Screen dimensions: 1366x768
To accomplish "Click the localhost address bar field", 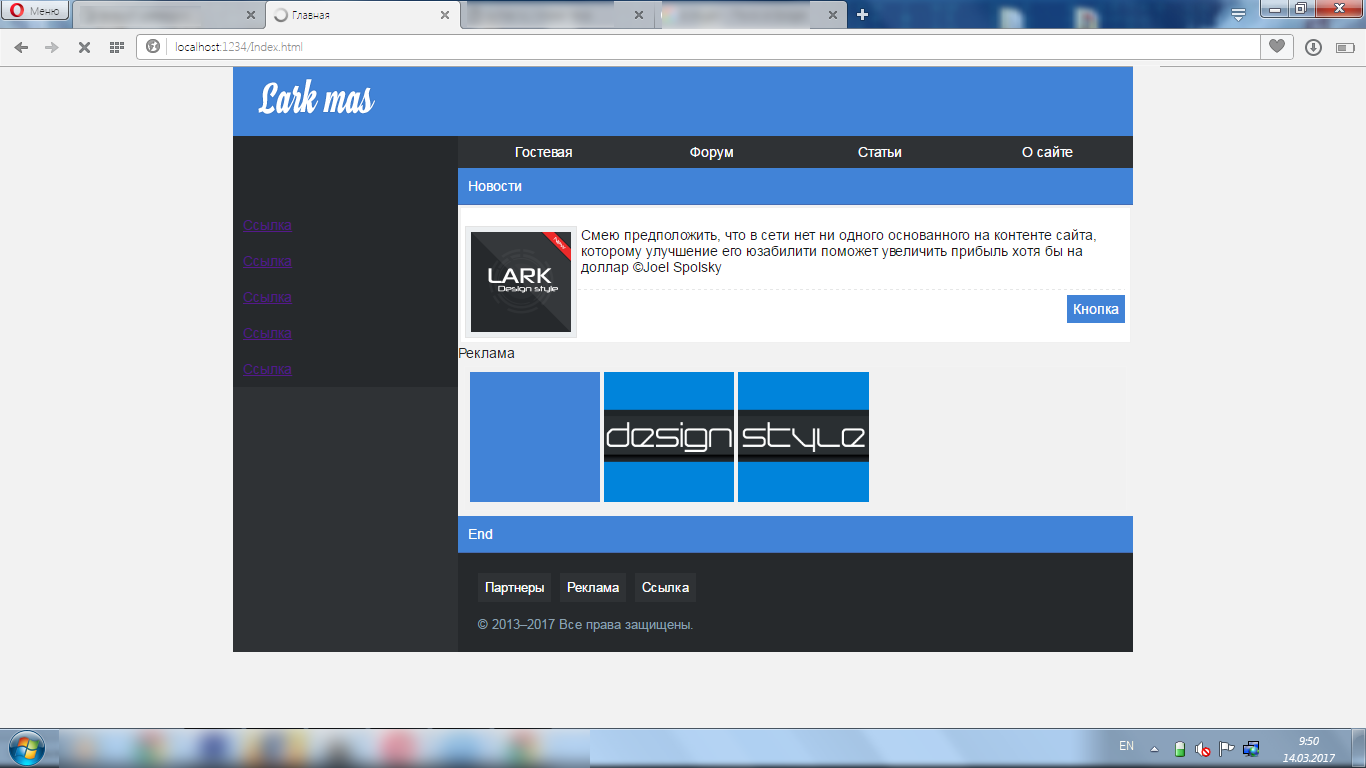I will click(700, 47).
